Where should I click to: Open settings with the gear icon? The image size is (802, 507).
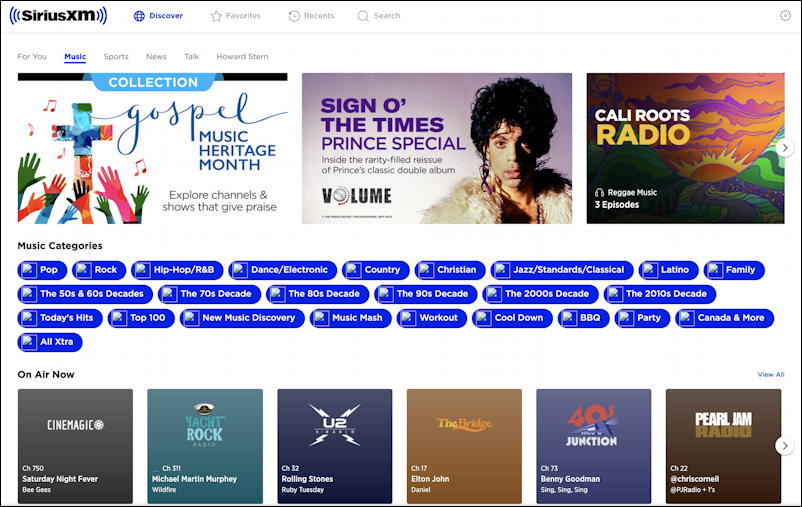(x=785, y=16)
